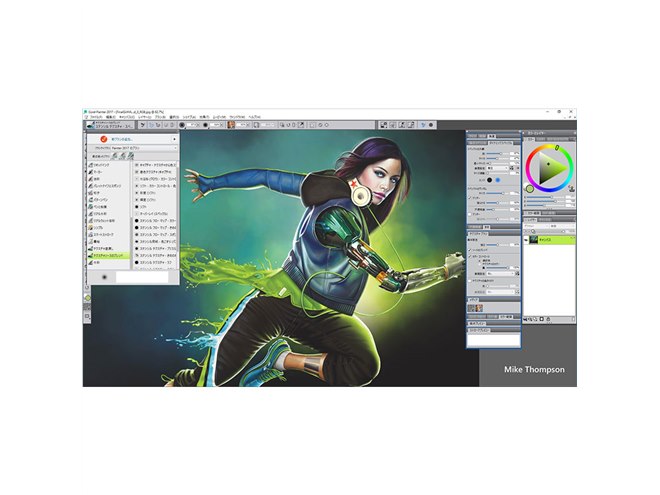
Task: Select the first brush variant in the list
Action: tap(156, 165)
